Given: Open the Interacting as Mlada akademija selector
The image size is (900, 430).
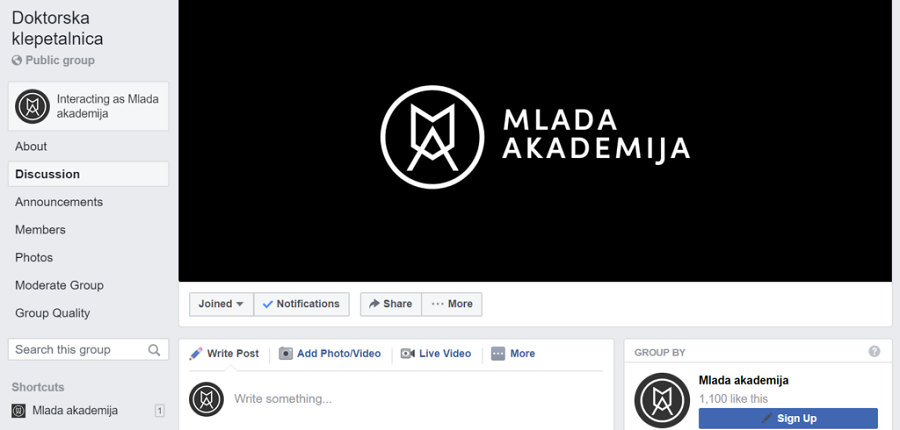Looking at the screenshot, I should [88, 106].
